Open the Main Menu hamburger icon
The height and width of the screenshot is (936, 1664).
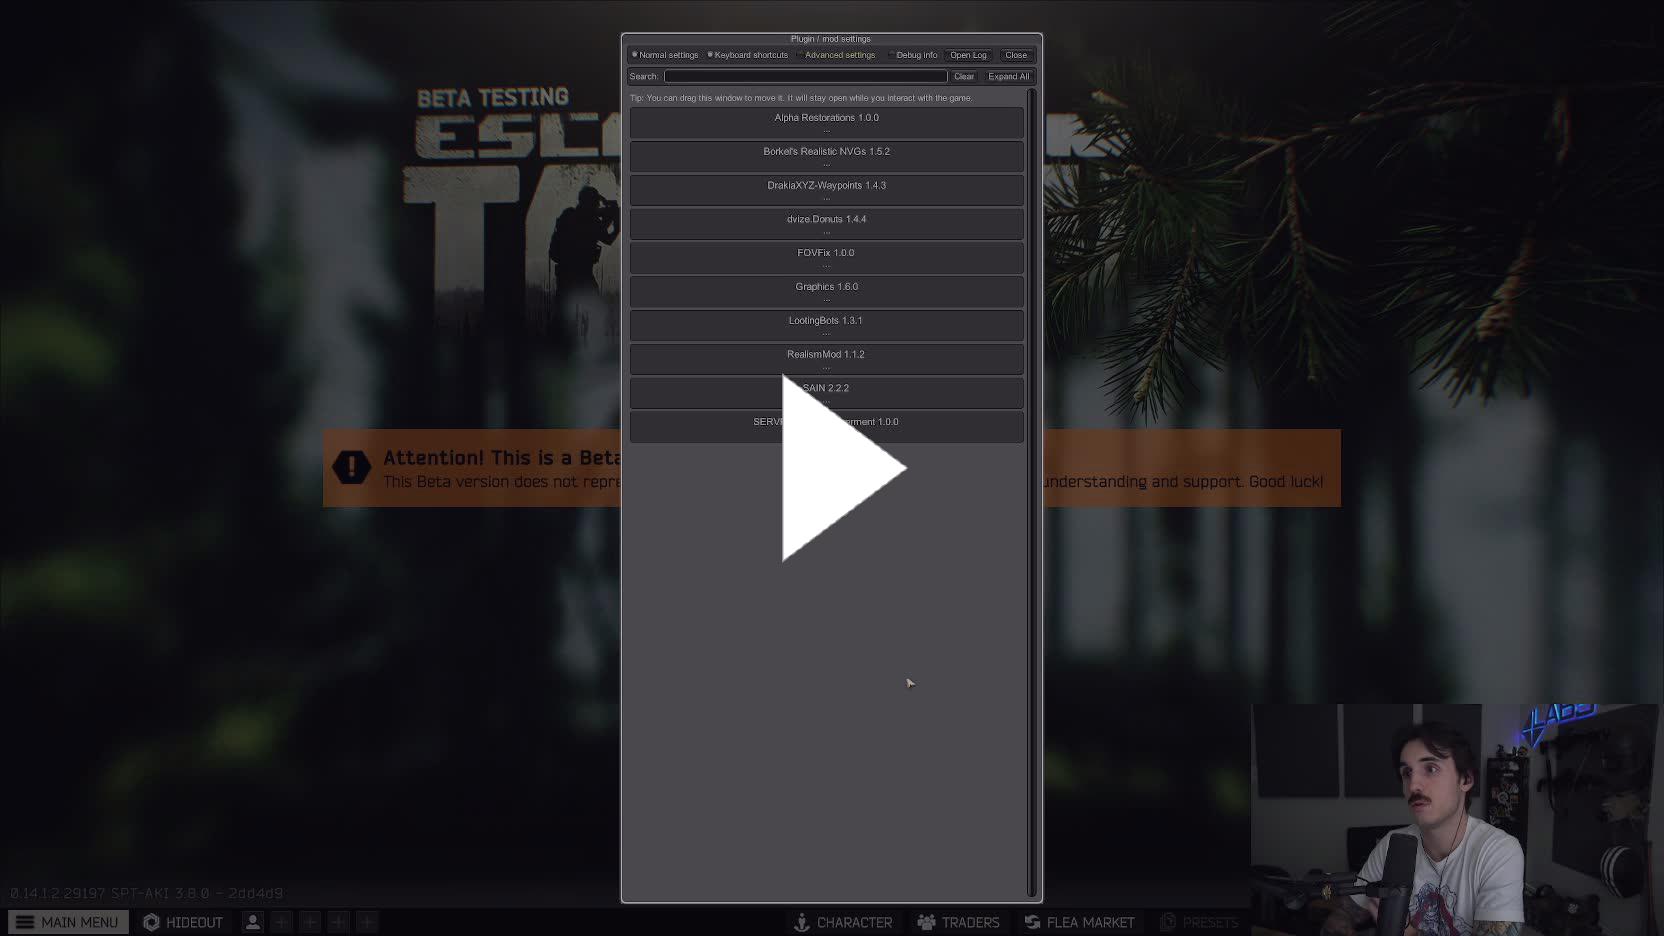click(x=25, y=922)
